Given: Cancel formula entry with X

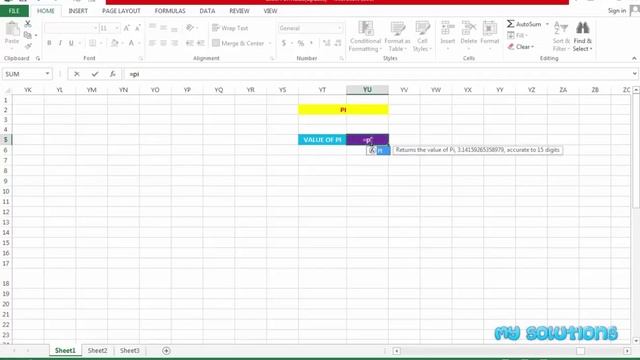Looking at the screenshot, I should (x=77, y=74).
